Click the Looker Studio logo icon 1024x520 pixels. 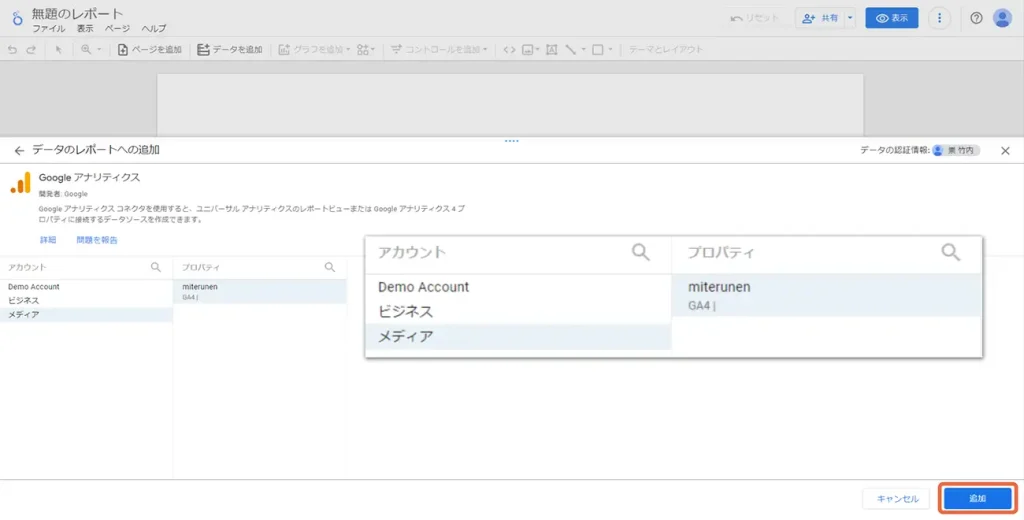pyautogui.click(x=18, y=18)
